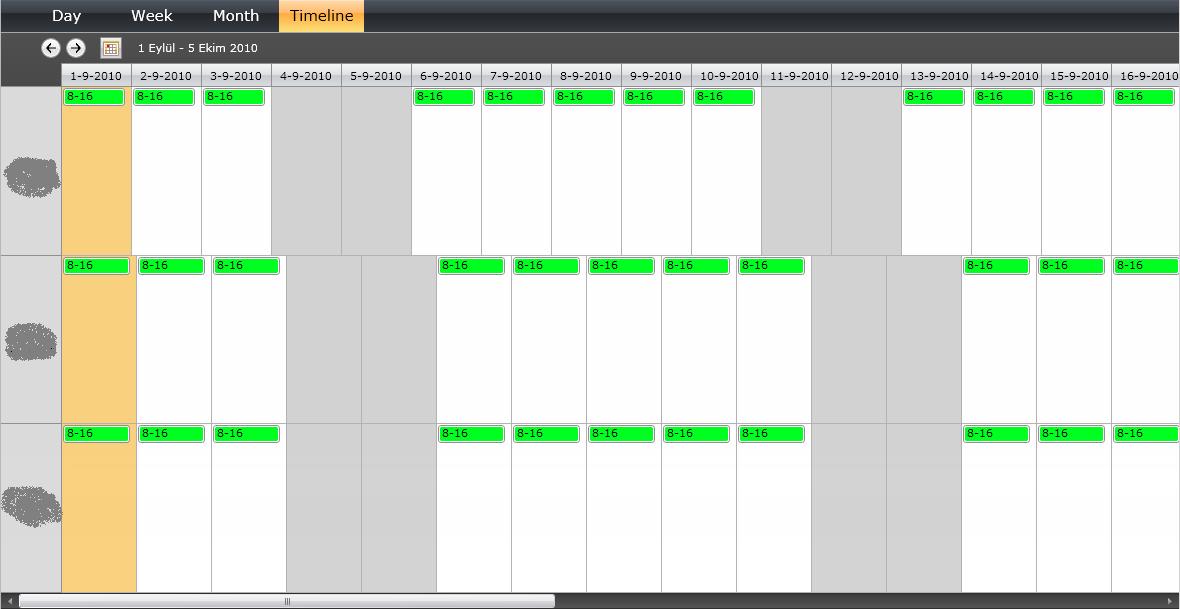Open first row's 8-16 appointment on 15-9-2010
Viewport: 1180px width, 609px height.
(1074, 97)
